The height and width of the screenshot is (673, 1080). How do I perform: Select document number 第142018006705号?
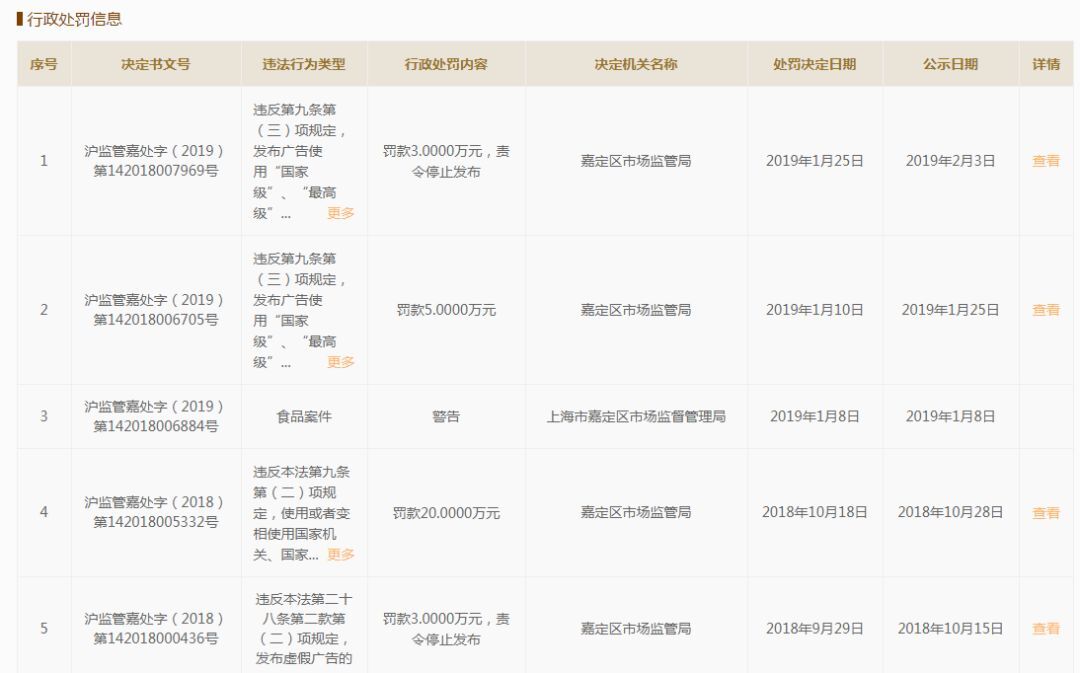pyautogui.click(x=156, y=320)
